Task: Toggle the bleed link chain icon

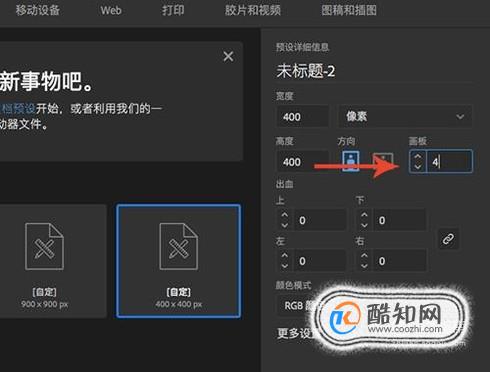Action: point(448,239)
